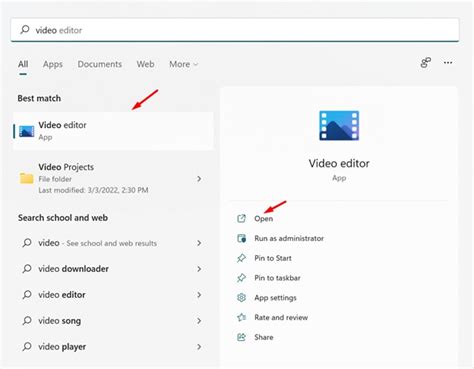Click the Run as administrator shield icon
The width and height of the screenshot is (474, 369).
point(241,238)
